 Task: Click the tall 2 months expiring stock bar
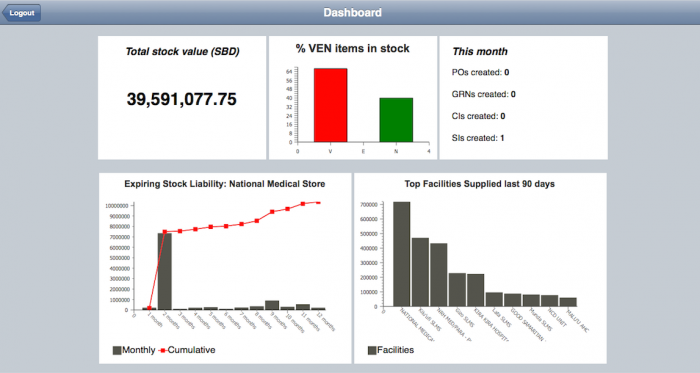[165, 271]
